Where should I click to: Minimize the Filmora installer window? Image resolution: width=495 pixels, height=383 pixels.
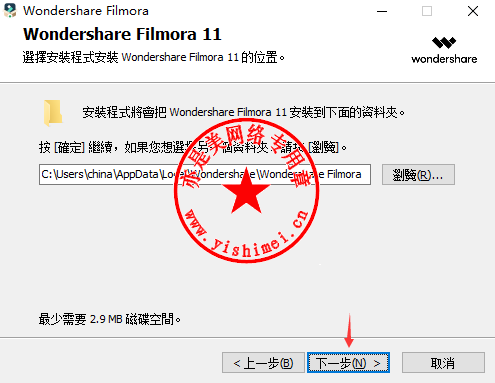382,11
